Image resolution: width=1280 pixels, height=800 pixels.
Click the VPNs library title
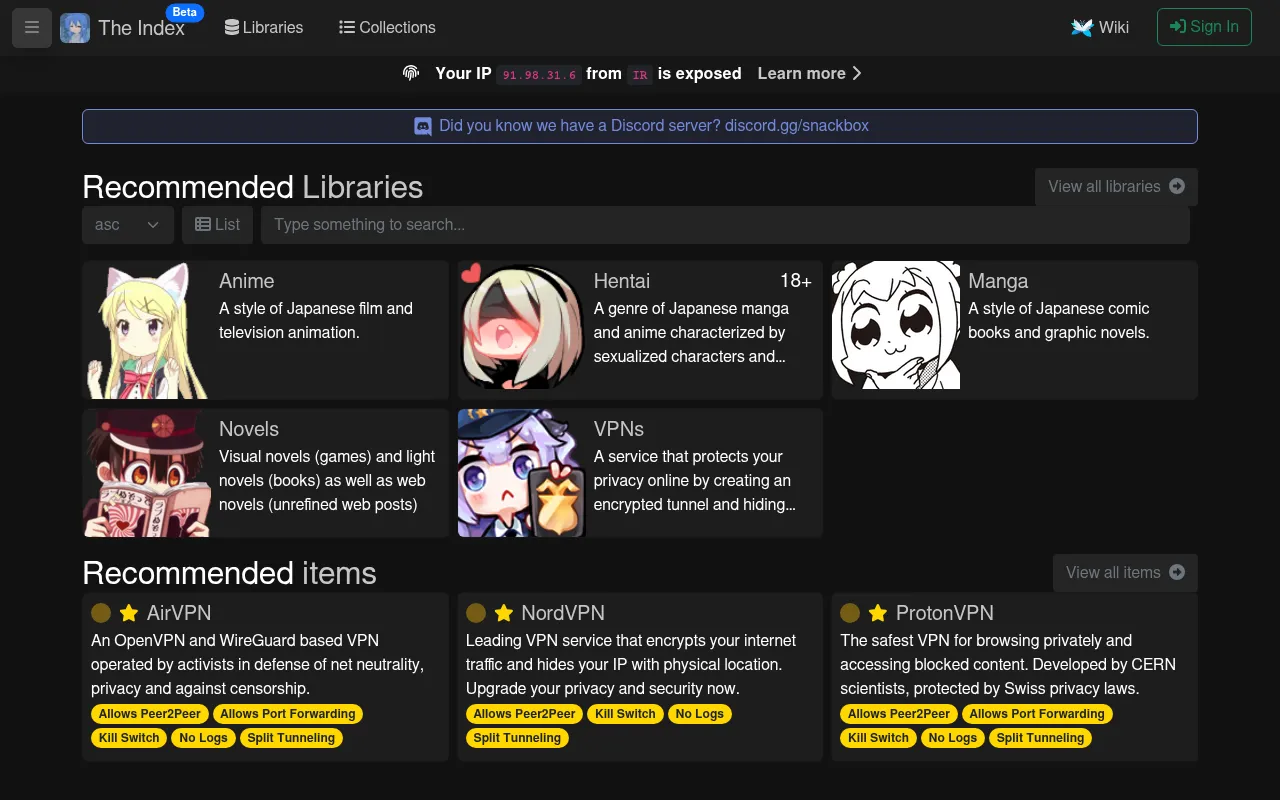(619, 429)
